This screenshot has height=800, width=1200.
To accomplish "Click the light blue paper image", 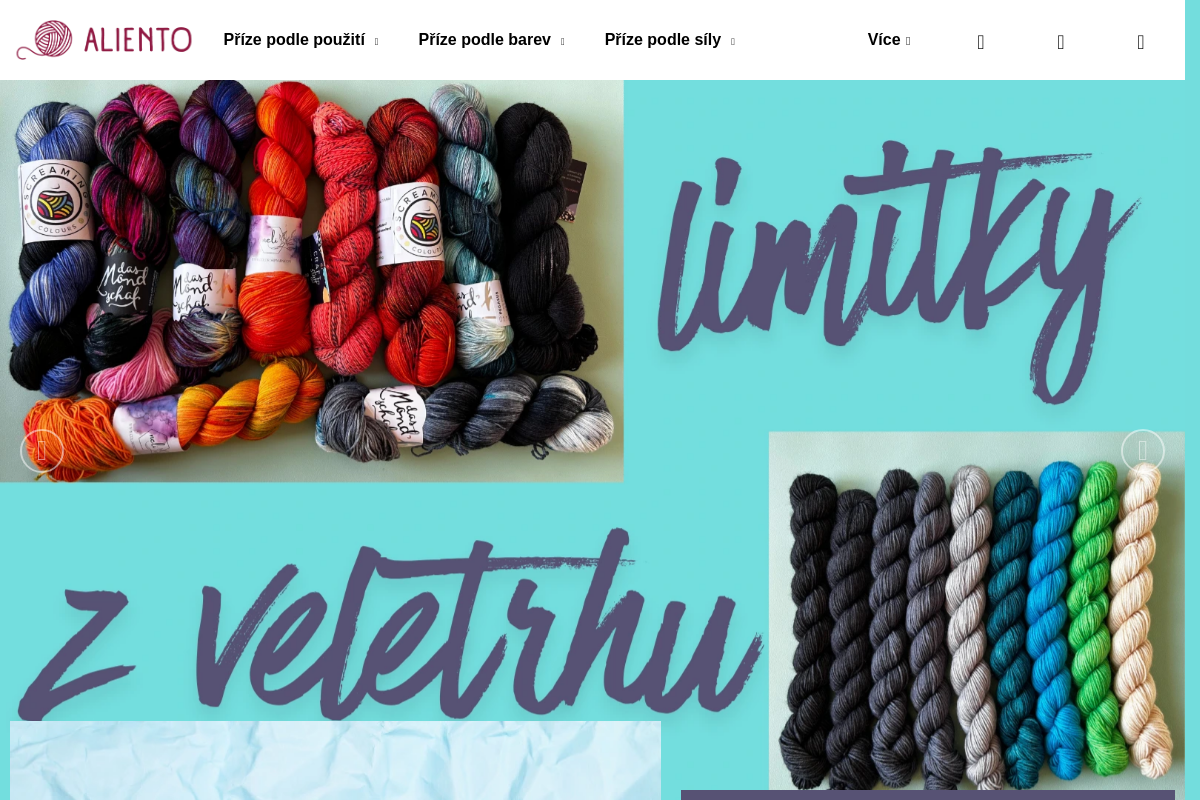I will [x=335, y=760].
